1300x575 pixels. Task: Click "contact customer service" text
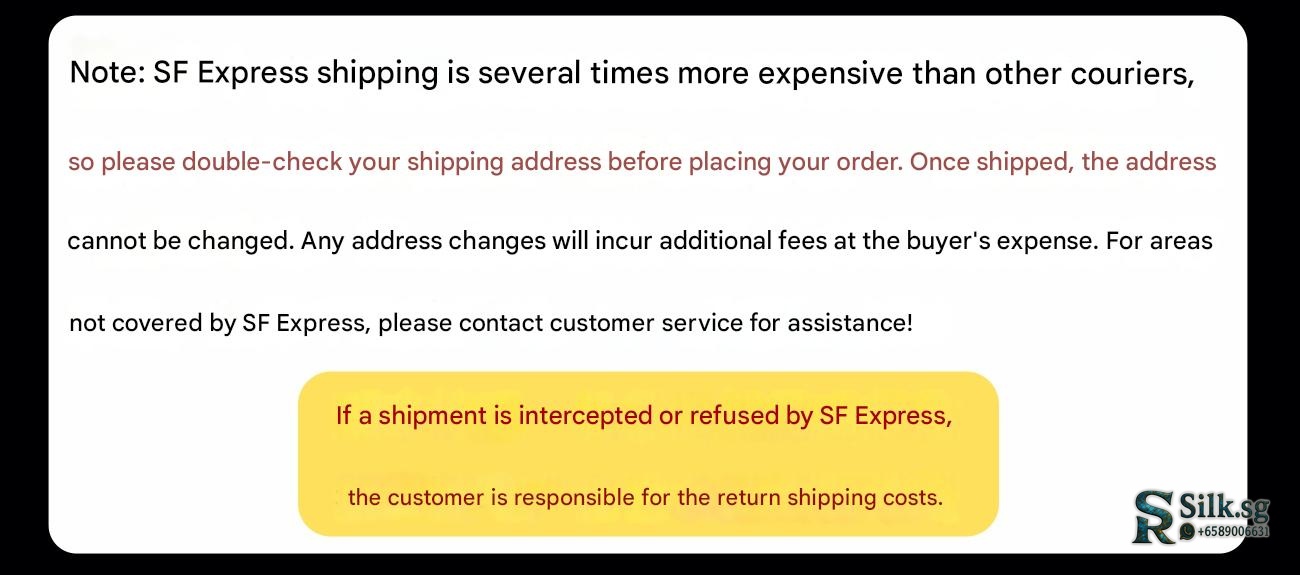click(580, 324)
